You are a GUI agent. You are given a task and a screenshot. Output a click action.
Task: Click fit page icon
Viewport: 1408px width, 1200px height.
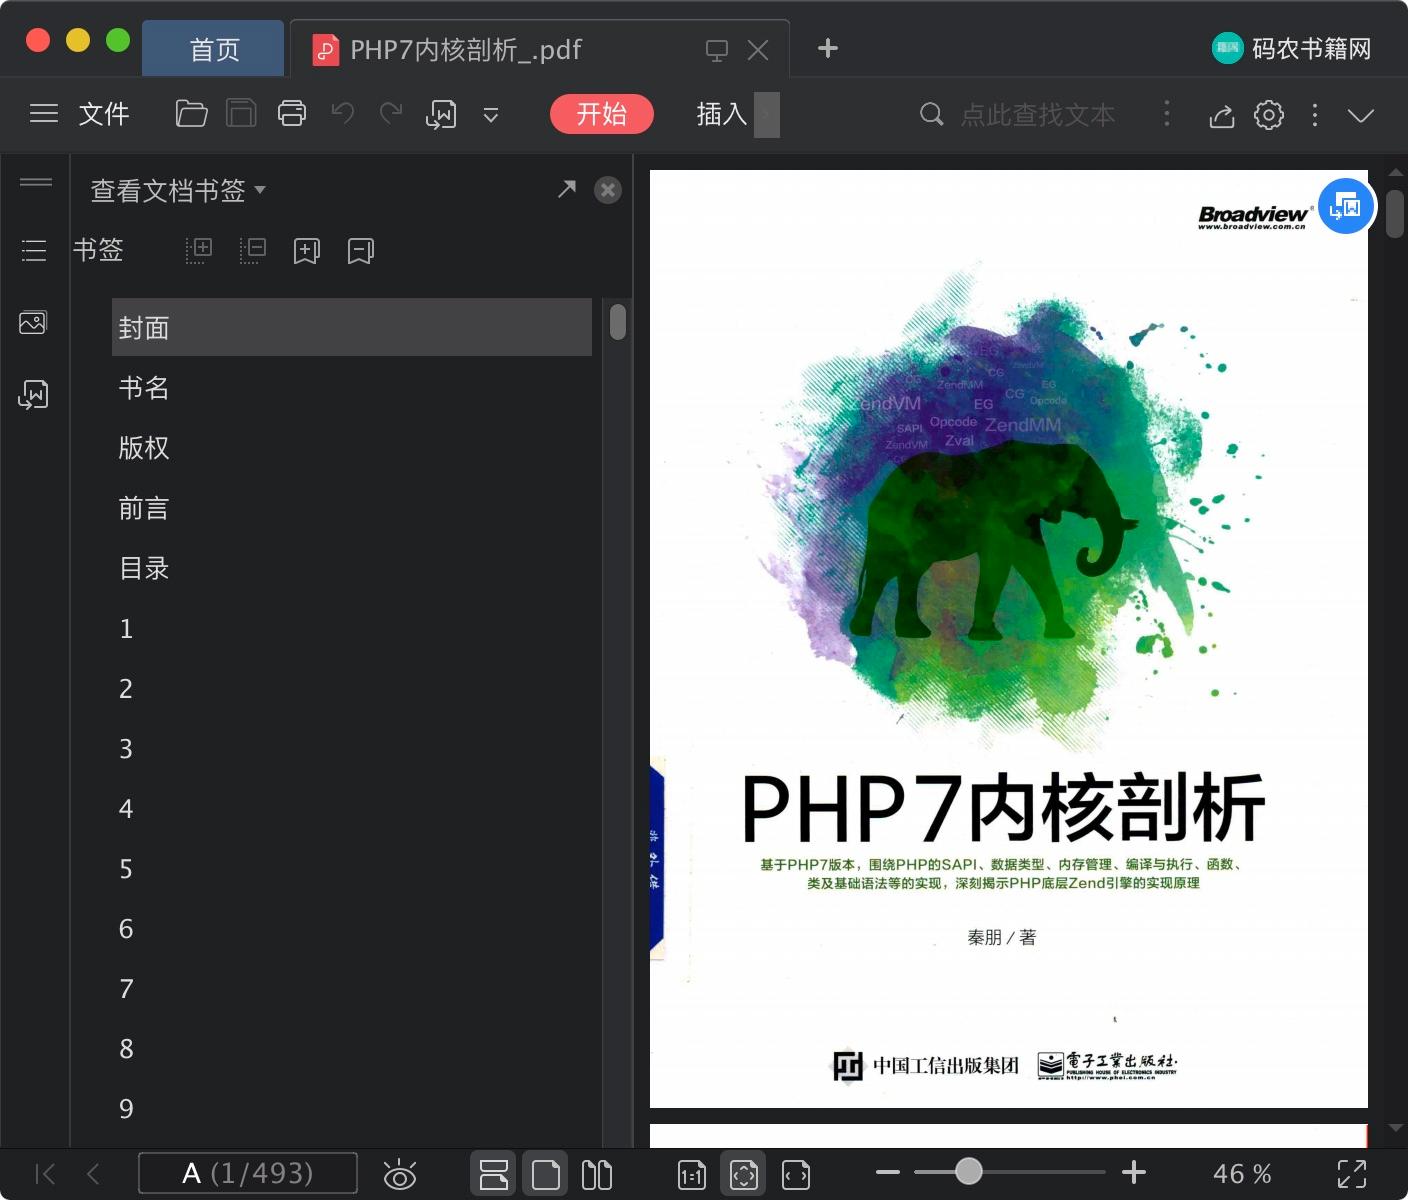(x=744, y=1174)
